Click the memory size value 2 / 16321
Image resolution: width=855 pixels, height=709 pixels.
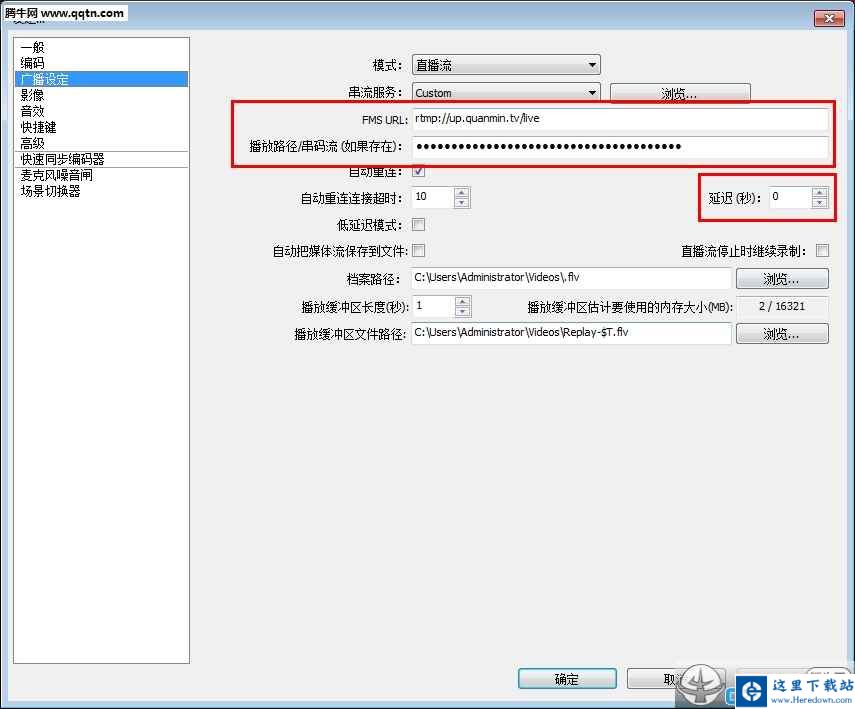(782, 307)
